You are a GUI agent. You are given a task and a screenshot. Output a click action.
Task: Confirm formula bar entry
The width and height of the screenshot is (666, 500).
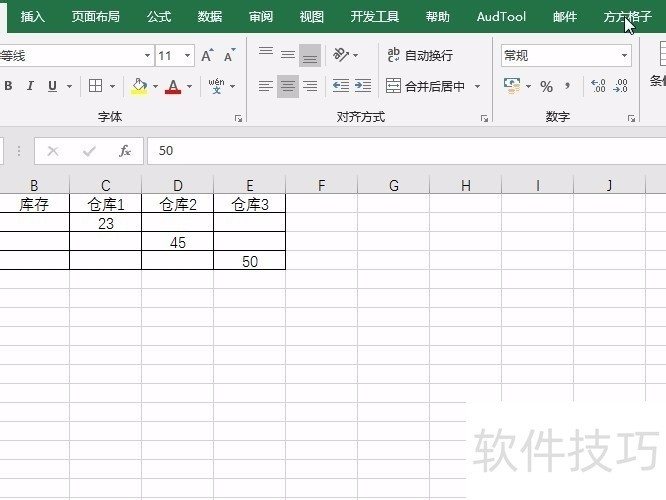click(89, 151)
